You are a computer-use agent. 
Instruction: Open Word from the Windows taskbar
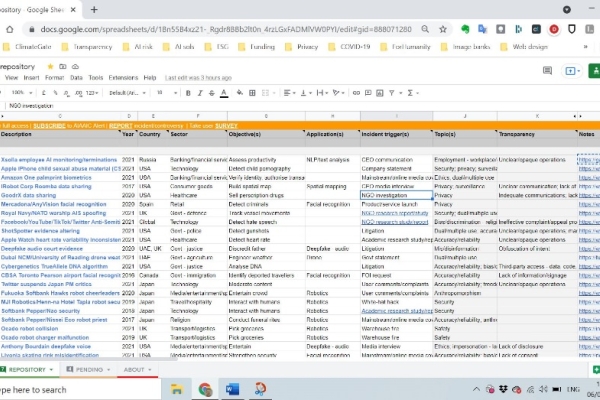pos(232,388)
